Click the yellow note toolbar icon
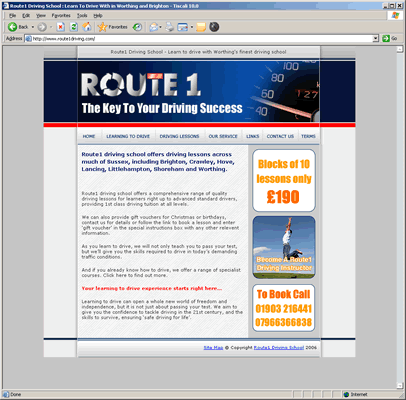 point(201,27)
